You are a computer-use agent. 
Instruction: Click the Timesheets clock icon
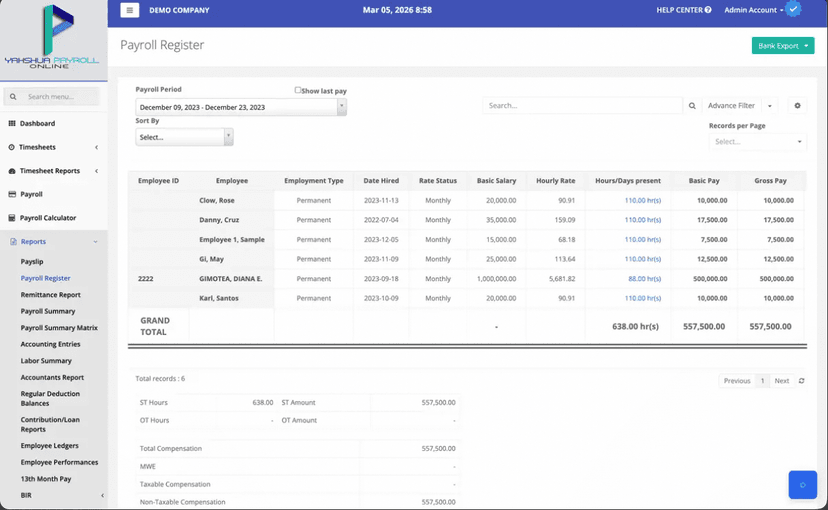12,147
